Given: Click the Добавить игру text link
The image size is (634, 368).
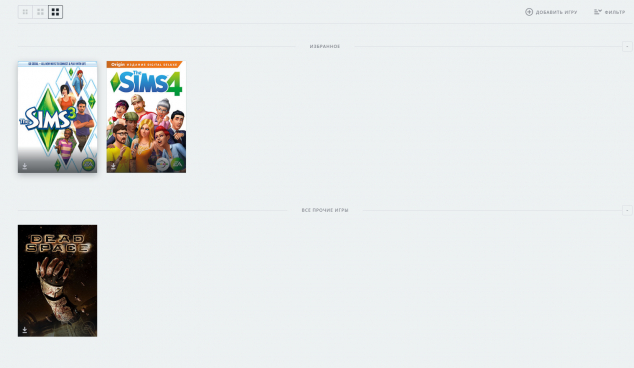Looking at the screenshot, I should [x=556, y=12].
